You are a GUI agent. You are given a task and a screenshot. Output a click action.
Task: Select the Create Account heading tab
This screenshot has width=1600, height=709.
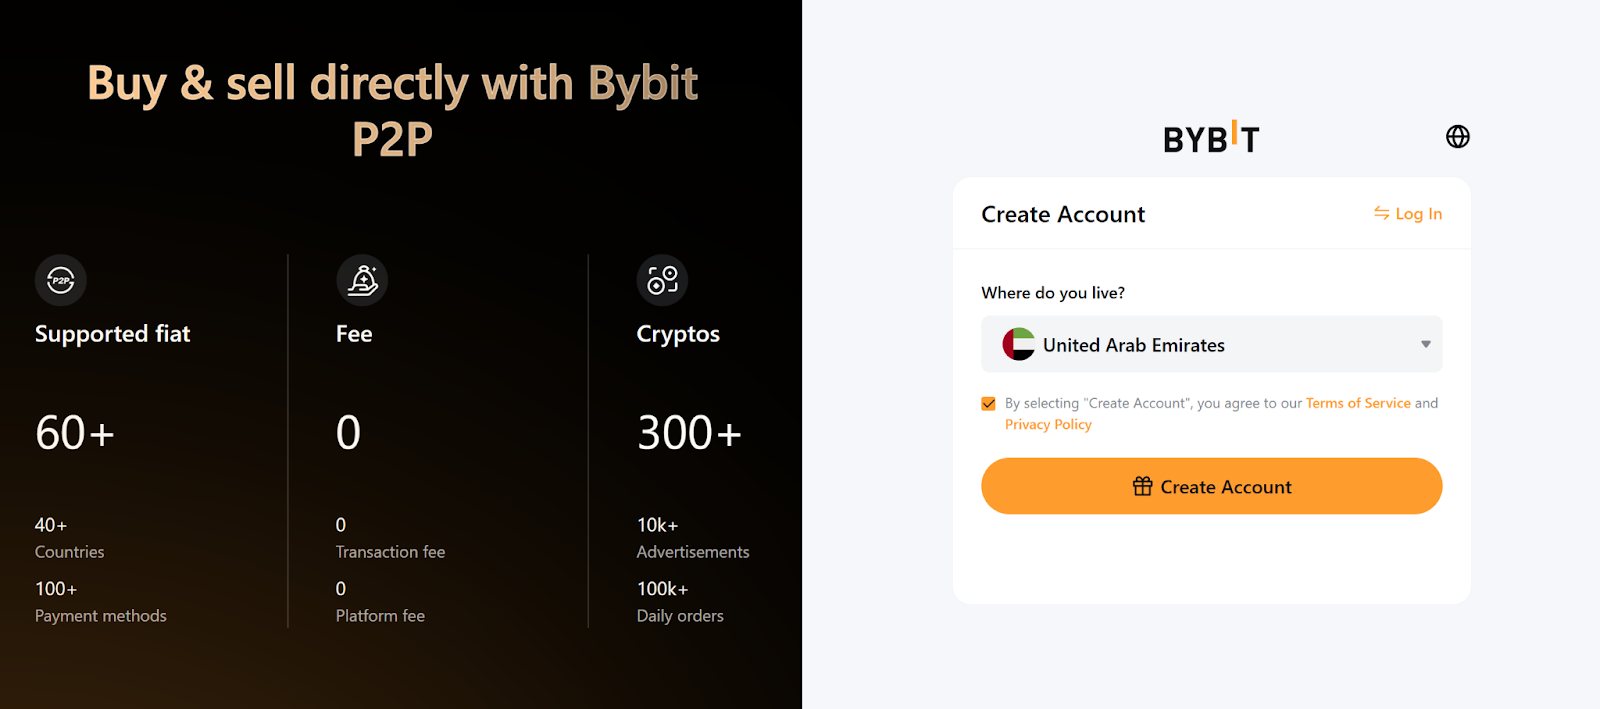pyautogui.click(x=1062, y=214)
